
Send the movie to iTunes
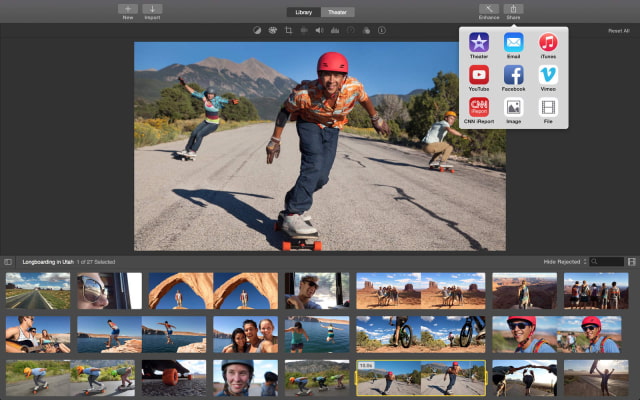click(x=548, y=42)
